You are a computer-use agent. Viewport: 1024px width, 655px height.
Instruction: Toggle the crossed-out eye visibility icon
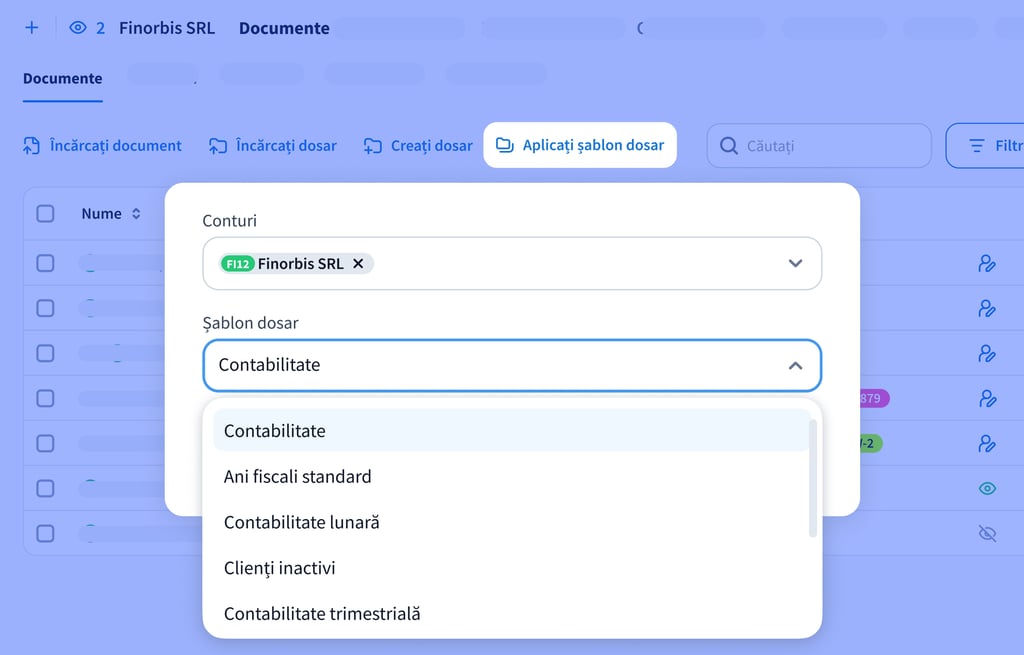click(987, 534)
